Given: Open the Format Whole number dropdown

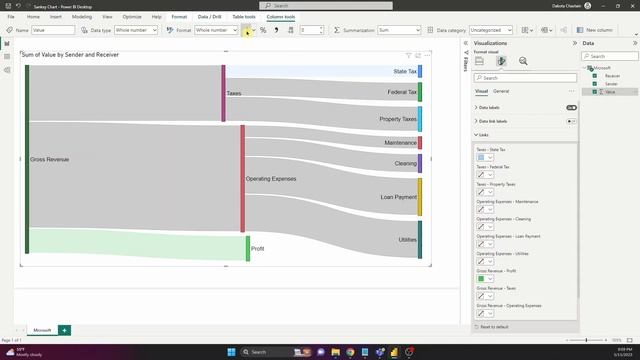Looking at the screenshot, I should click(x=216, y=30).
